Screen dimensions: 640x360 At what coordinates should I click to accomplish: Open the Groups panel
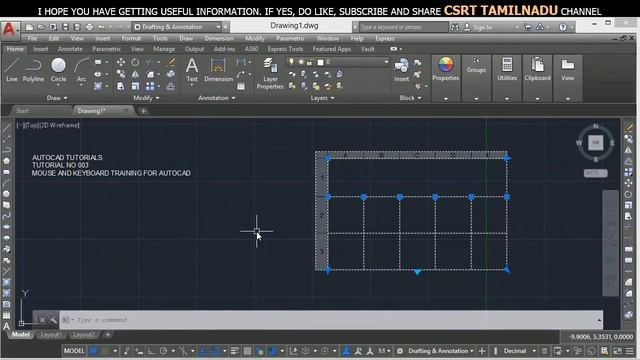click(x=476, y=65)
